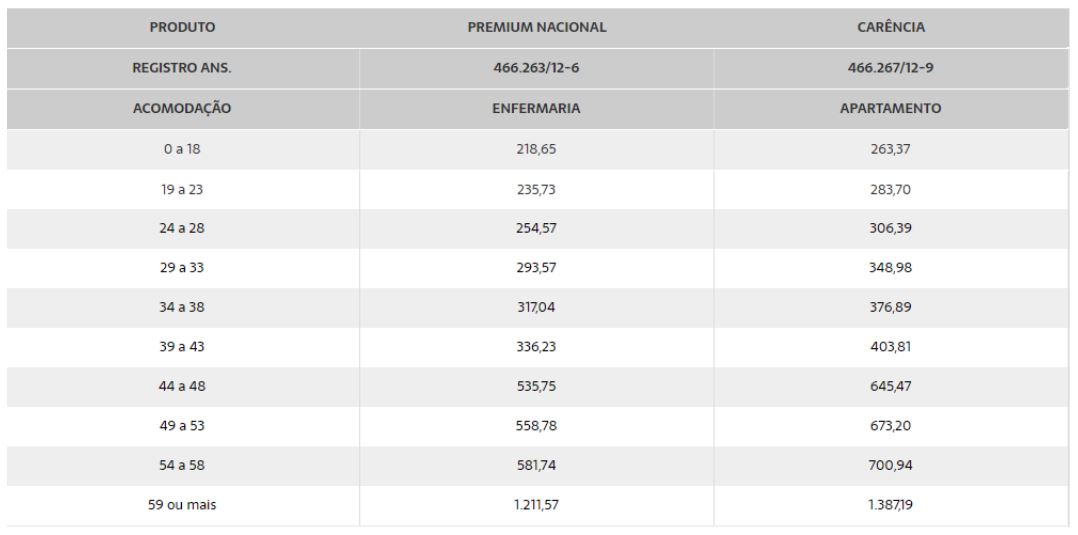
Task: Select the 44 a 48 age range
Action: 183,387
